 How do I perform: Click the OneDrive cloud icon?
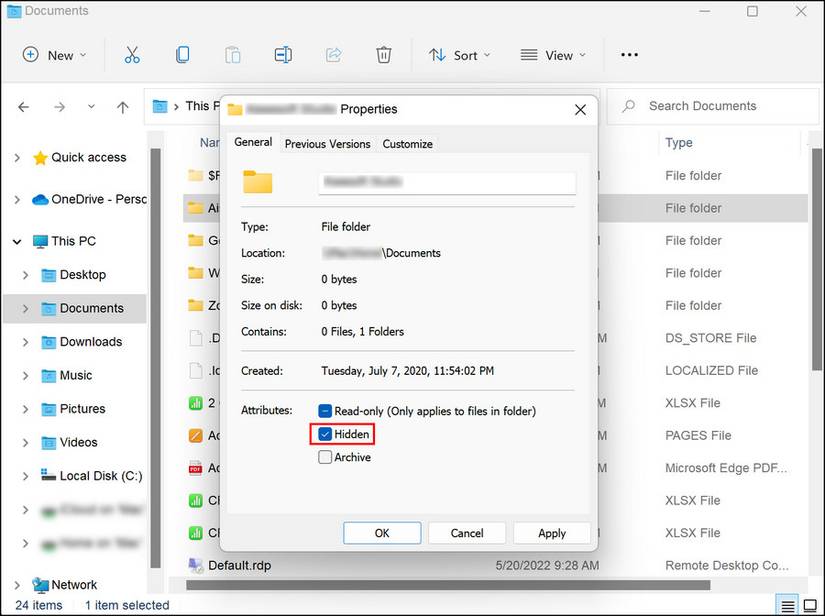pos(40,199)
